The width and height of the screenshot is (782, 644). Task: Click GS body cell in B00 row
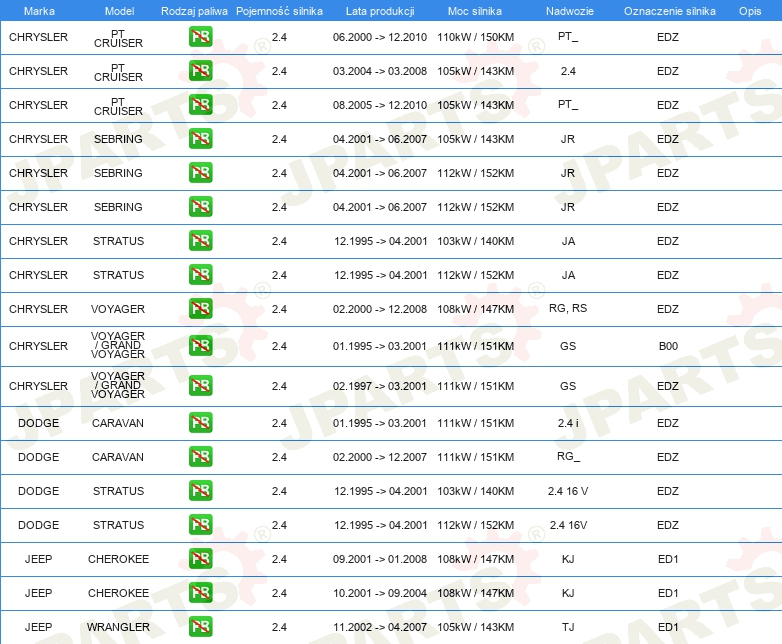(x=568, y=346)
